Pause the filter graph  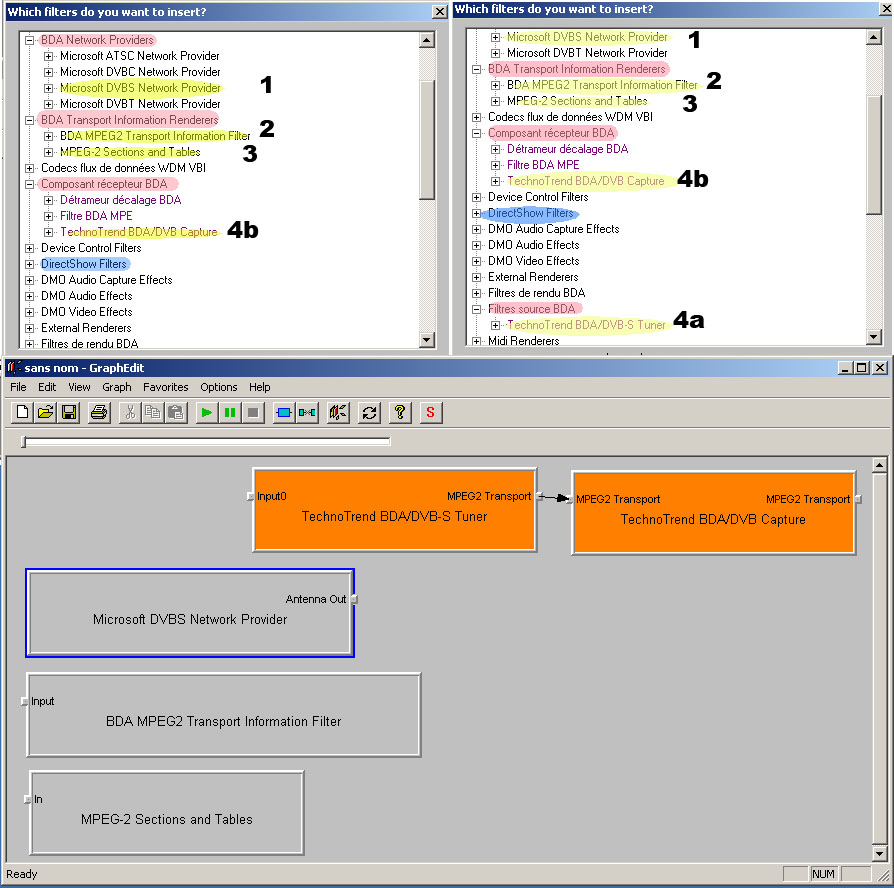click(x=230, y=412)
